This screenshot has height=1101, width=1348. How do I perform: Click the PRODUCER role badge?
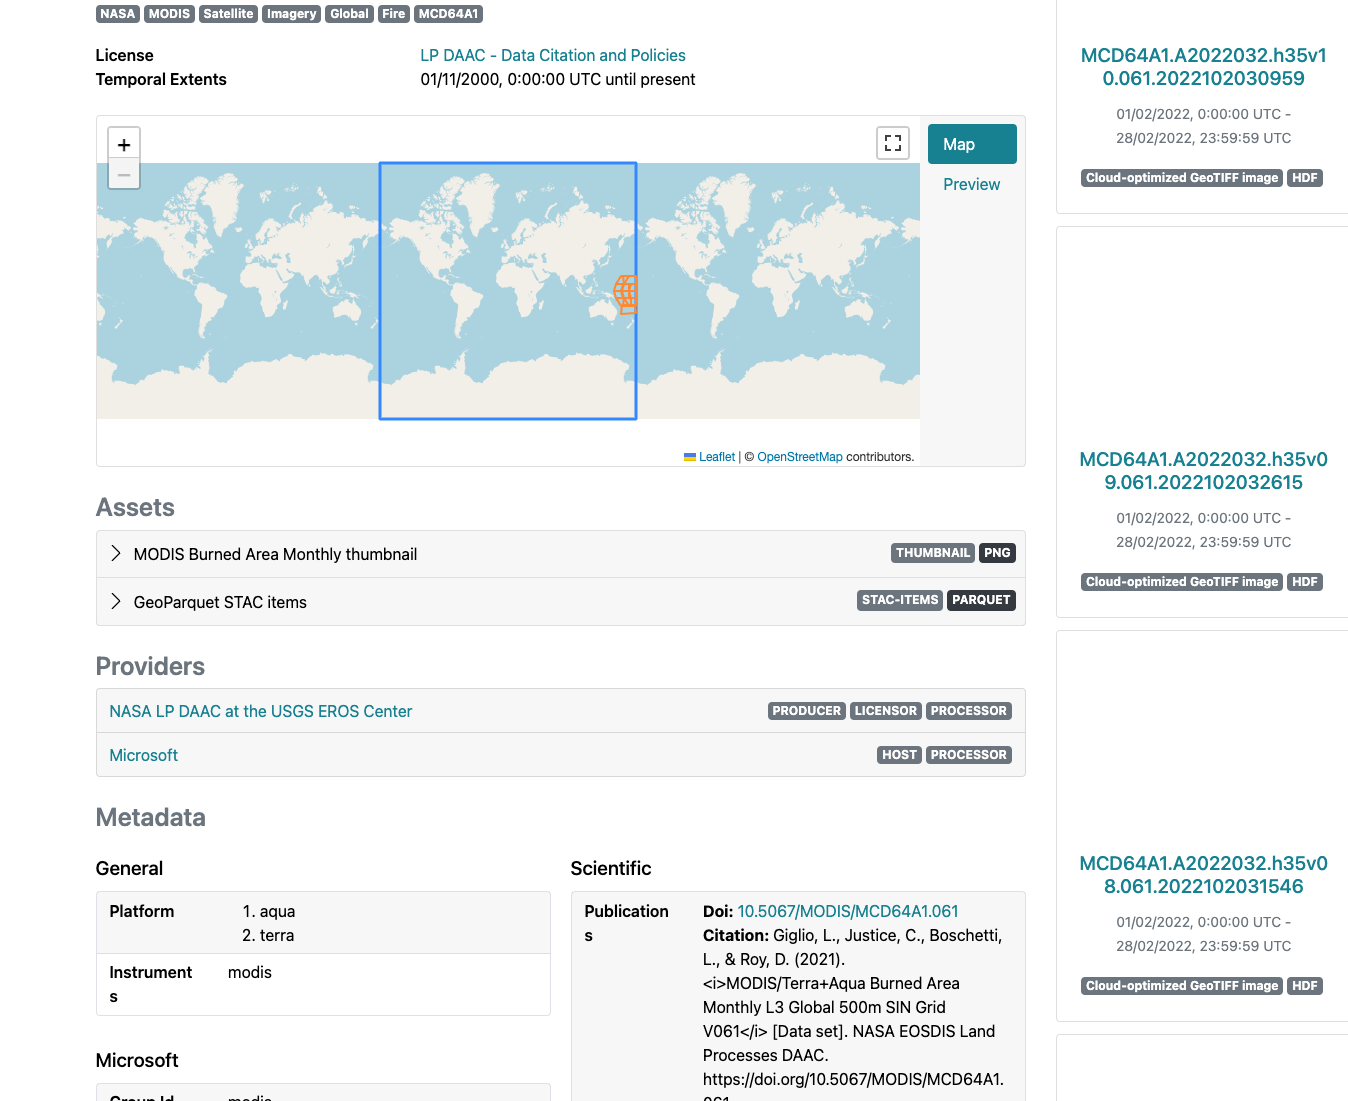coord(806,710)
